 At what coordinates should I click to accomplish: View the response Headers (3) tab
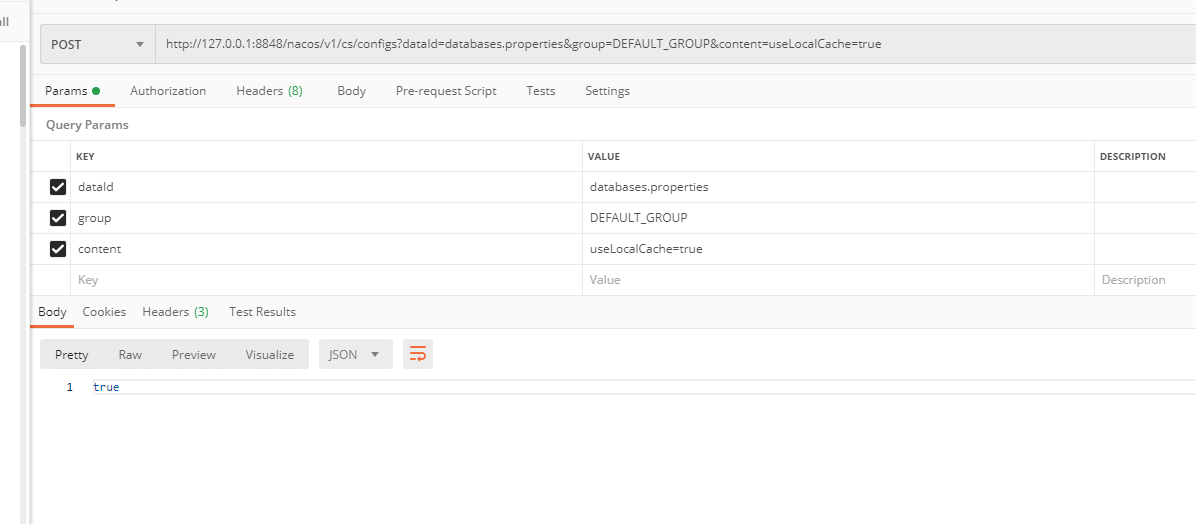coord(175,312)
